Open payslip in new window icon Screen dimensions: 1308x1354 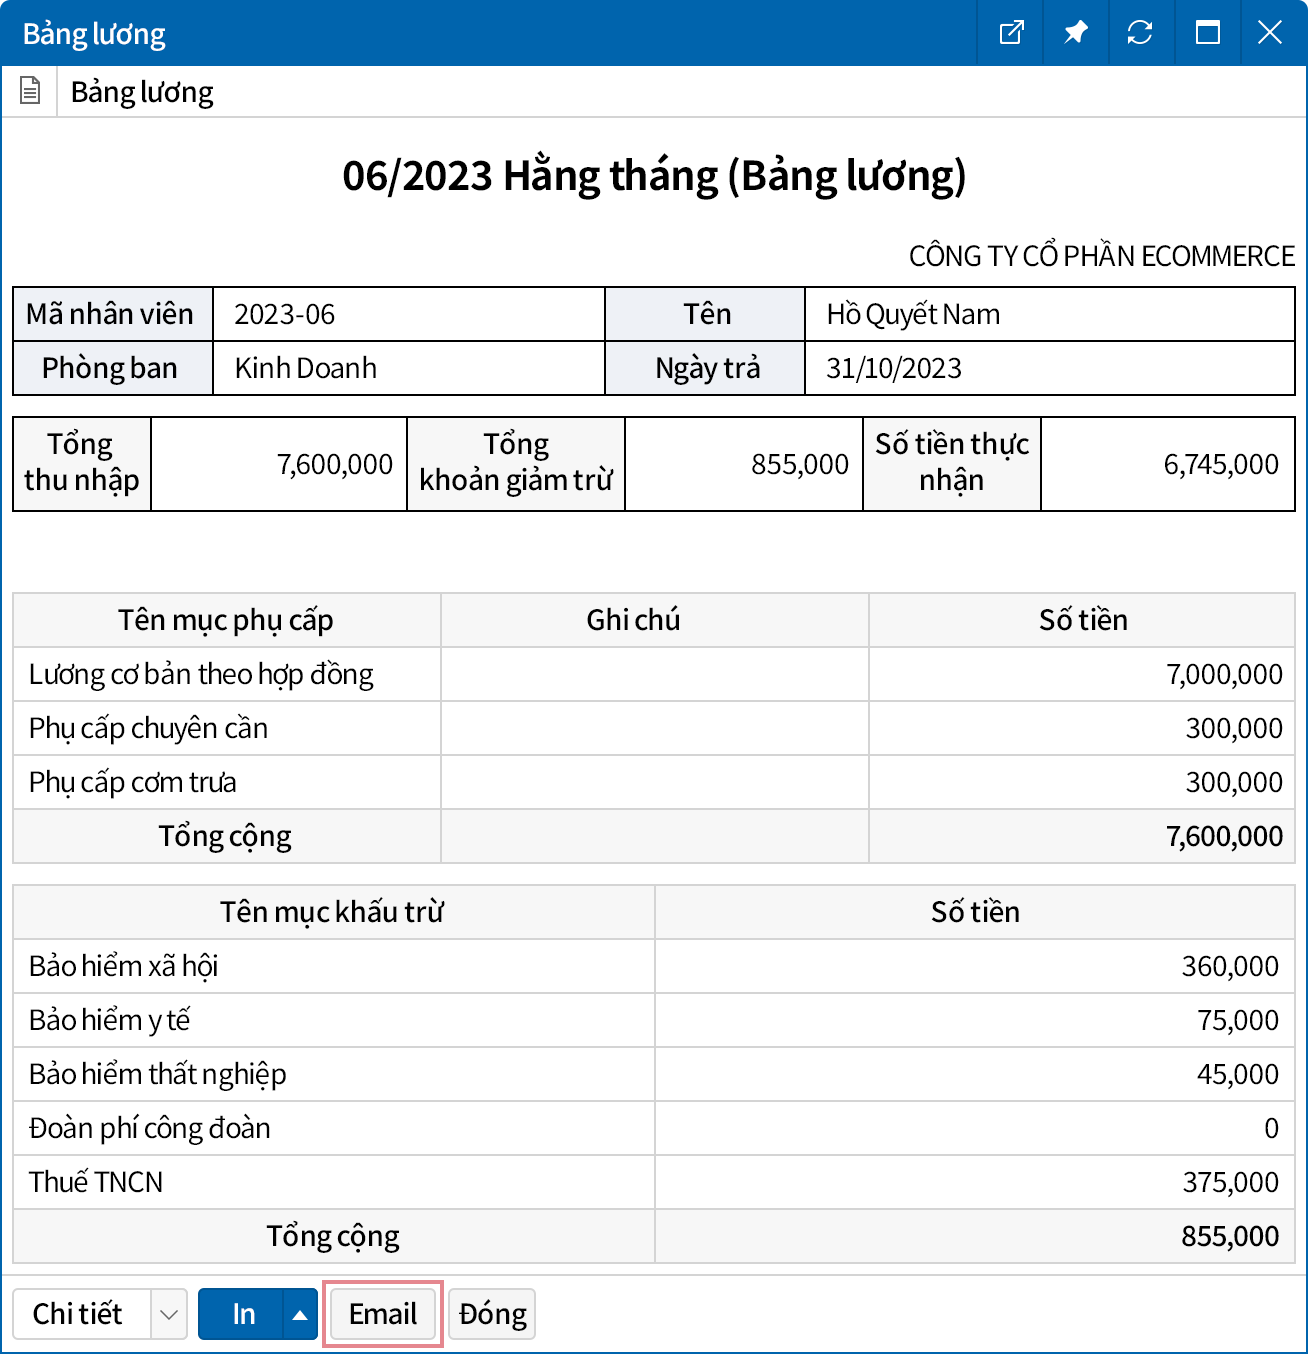[x=1011, y=33]
